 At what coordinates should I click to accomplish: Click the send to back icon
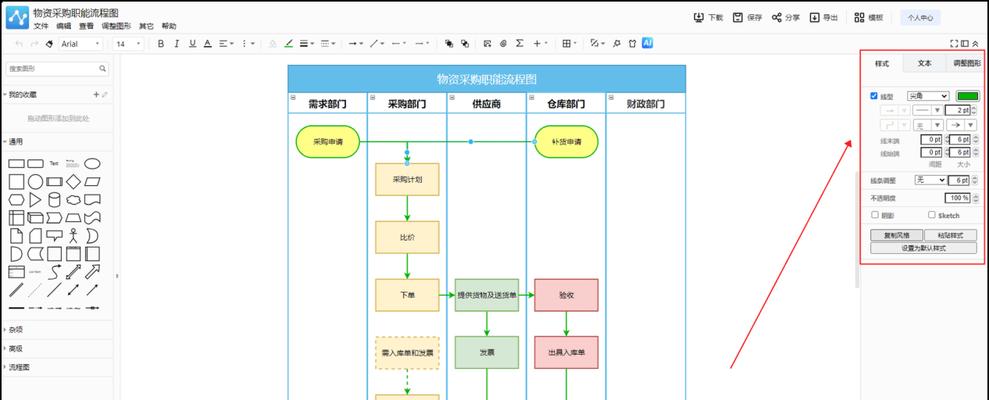465,44
